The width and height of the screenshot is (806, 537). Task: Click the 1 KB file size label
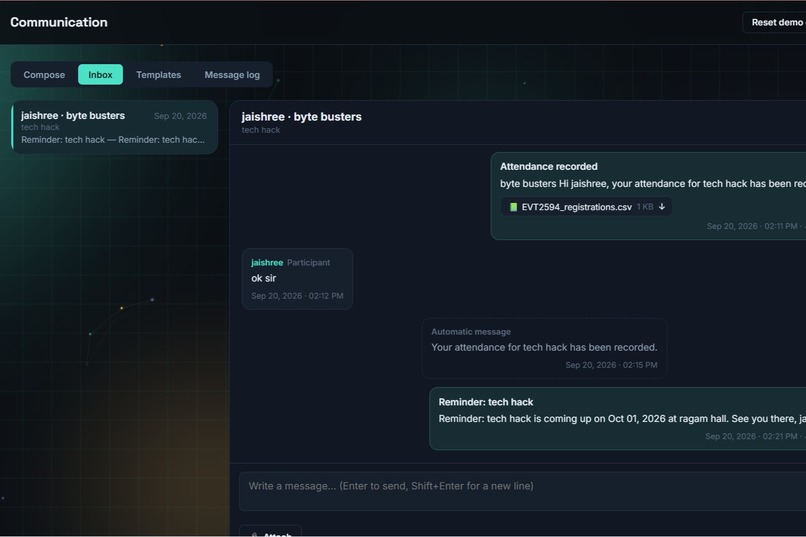coord(645,207)
